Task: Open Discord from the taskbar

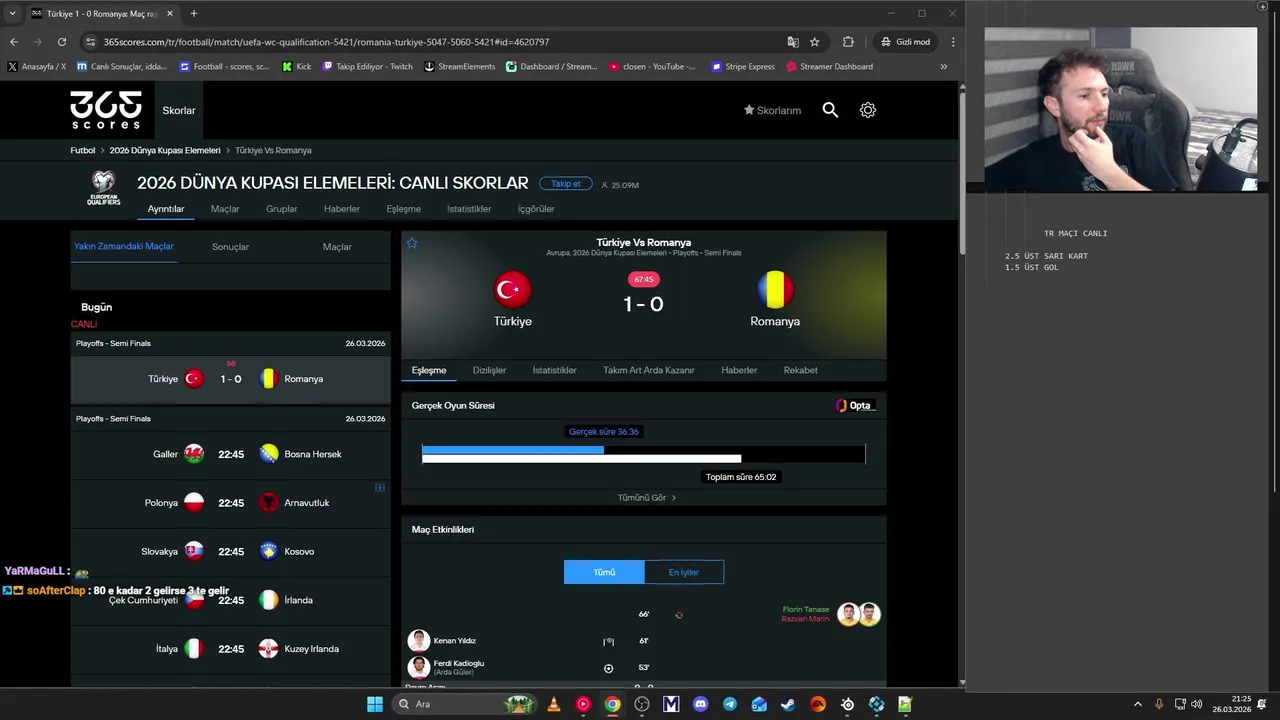Action: 700,704
